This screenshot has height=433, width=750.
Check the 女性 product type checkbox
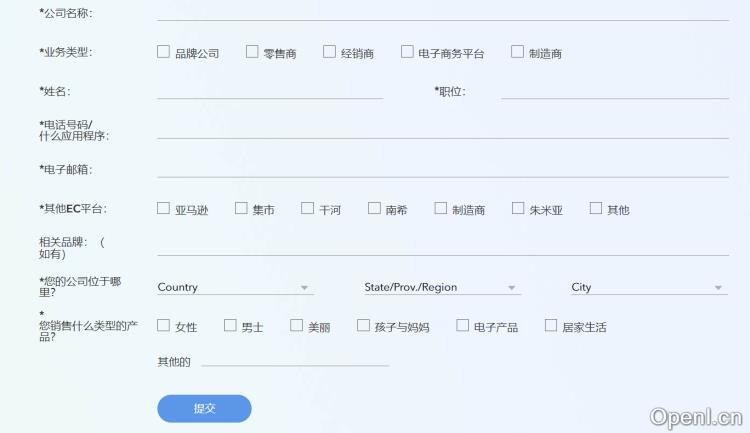(x=164, y=326)
